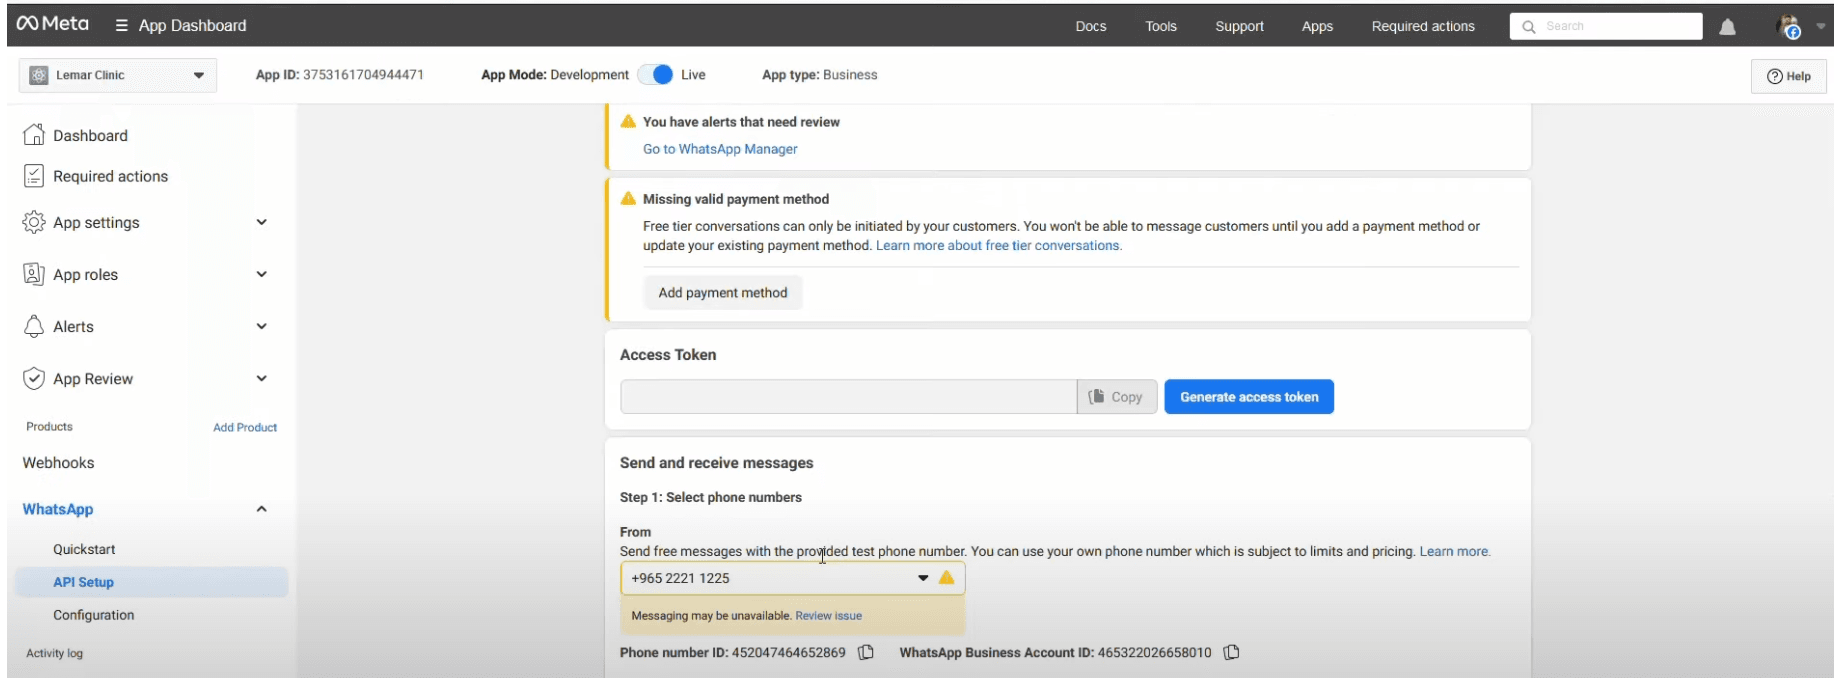Copy the Phone number ID
Viewport: 1834px width, 678px height.
(x=866, y=653)
